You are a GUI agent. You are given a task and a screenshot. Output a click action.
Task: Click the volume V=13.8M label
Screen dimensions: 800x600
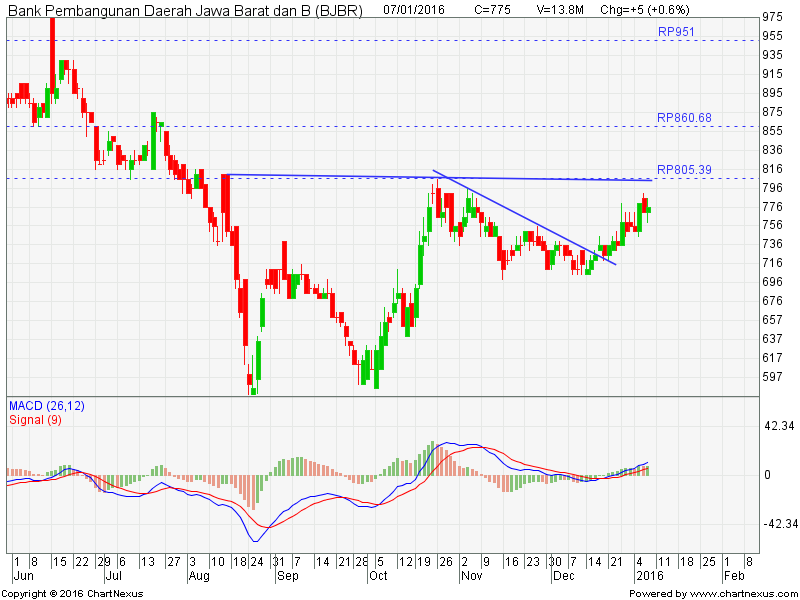(559, 9)
